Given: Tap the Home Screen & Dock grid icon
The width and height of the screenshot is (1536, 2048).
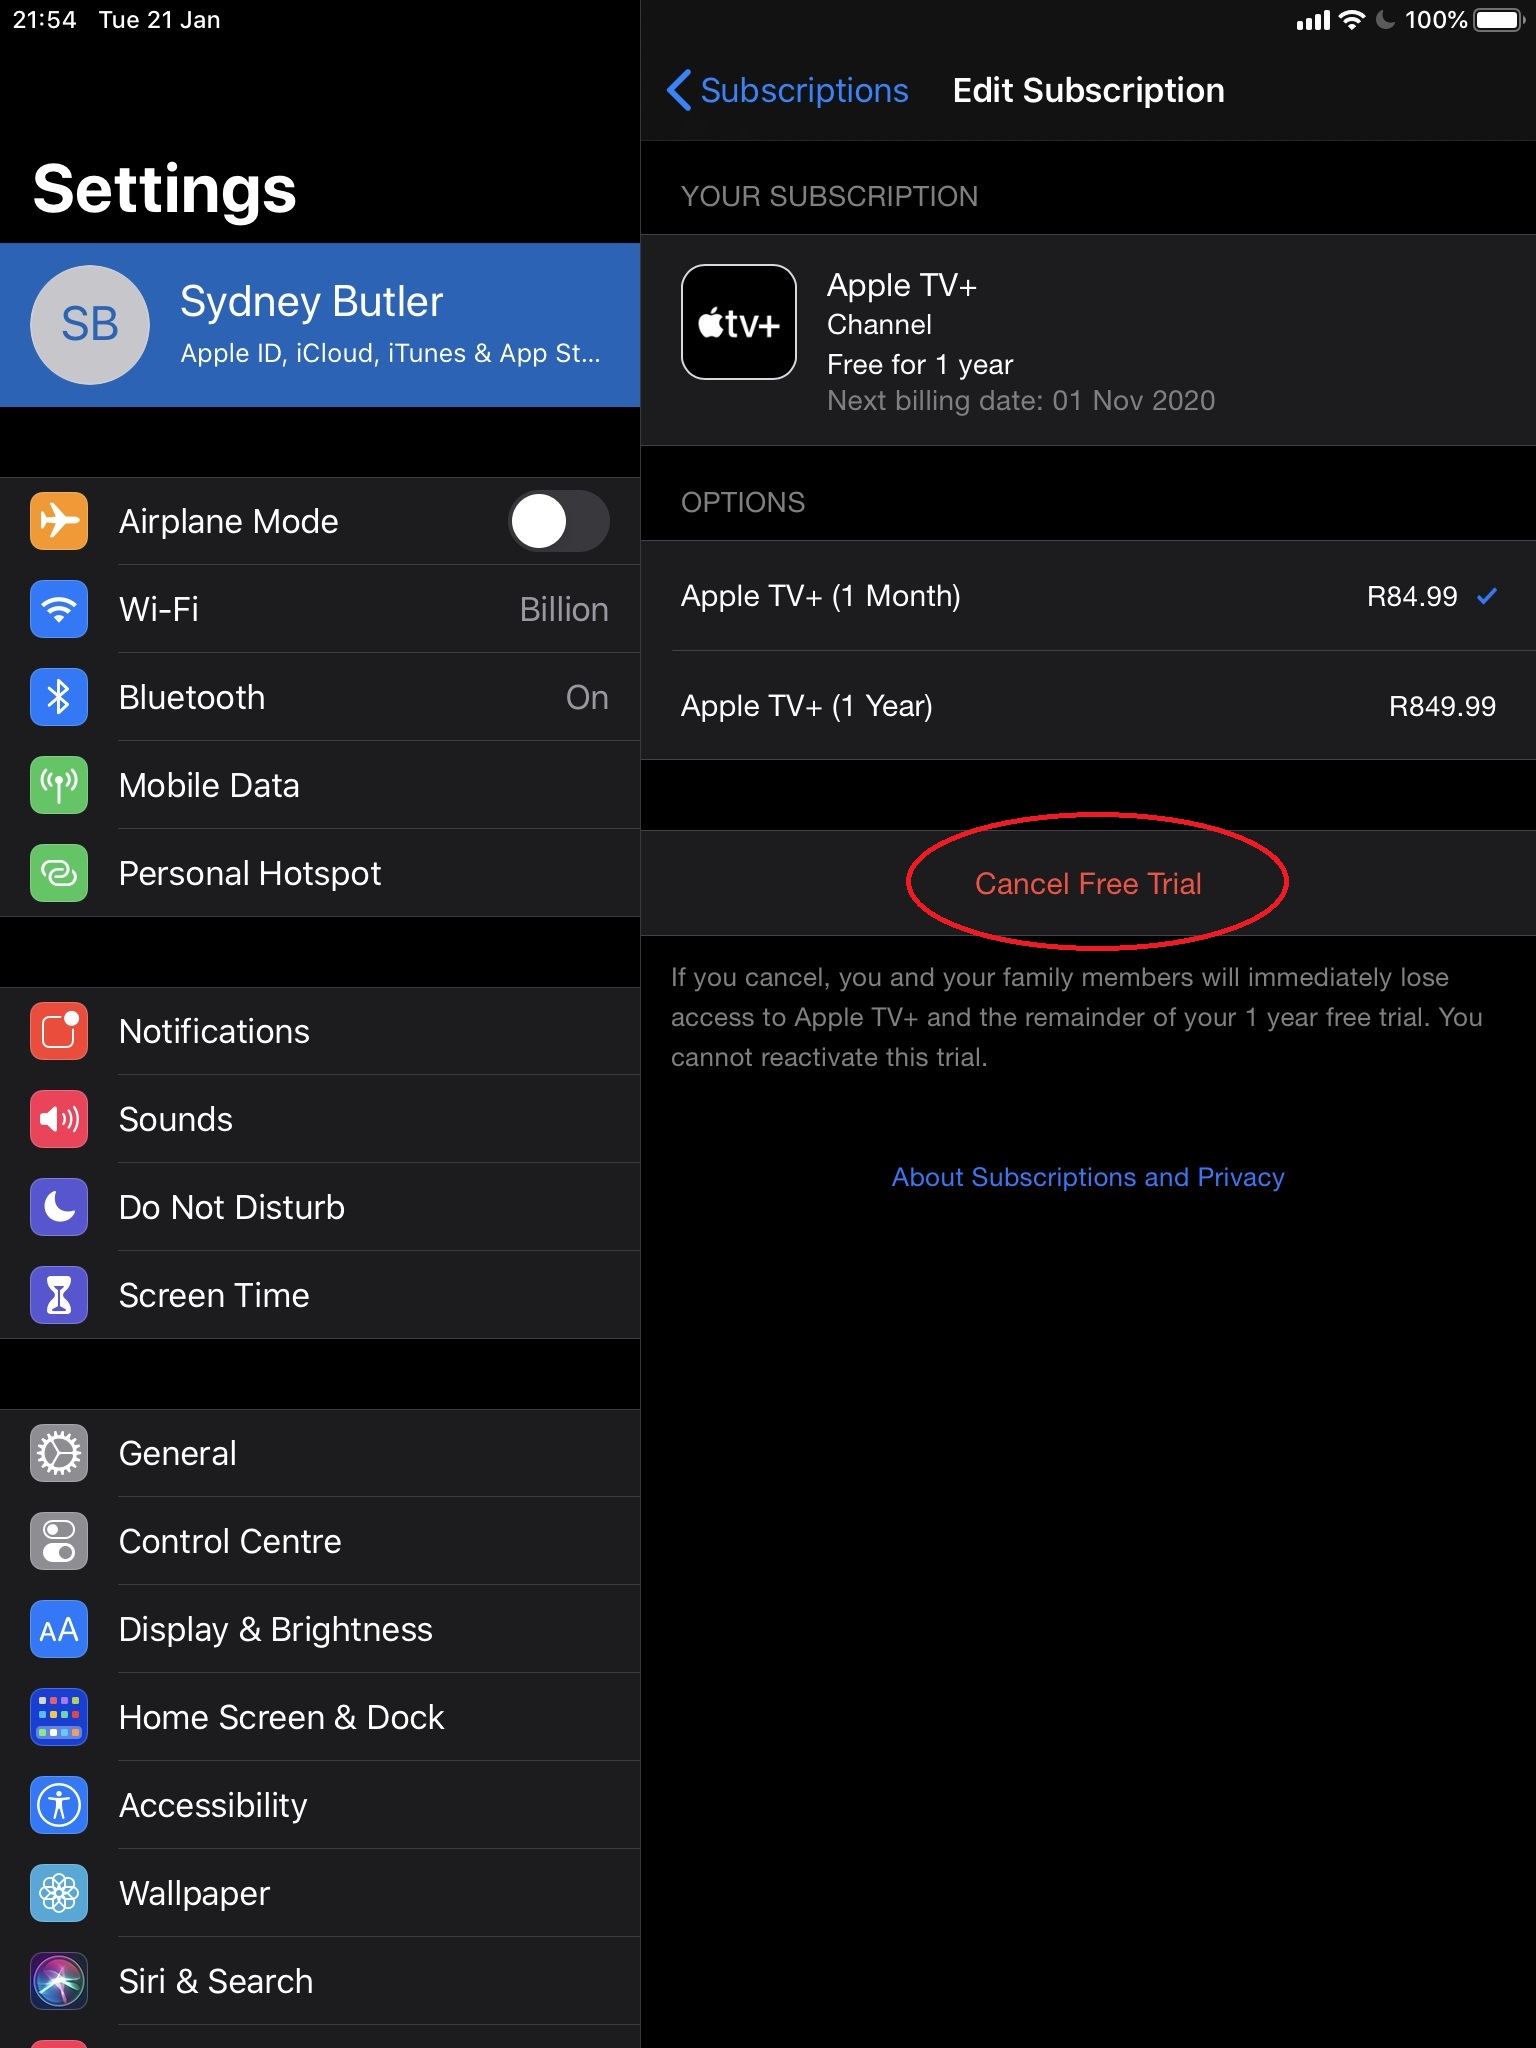Looking at the screenshot, I should (59, 1717).
